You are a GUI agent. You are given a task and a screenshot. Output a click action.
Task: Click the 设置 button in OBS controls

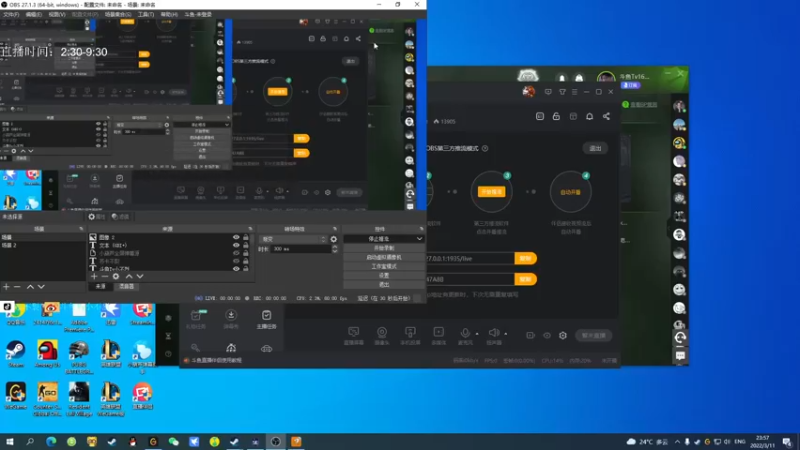[384, 276]
